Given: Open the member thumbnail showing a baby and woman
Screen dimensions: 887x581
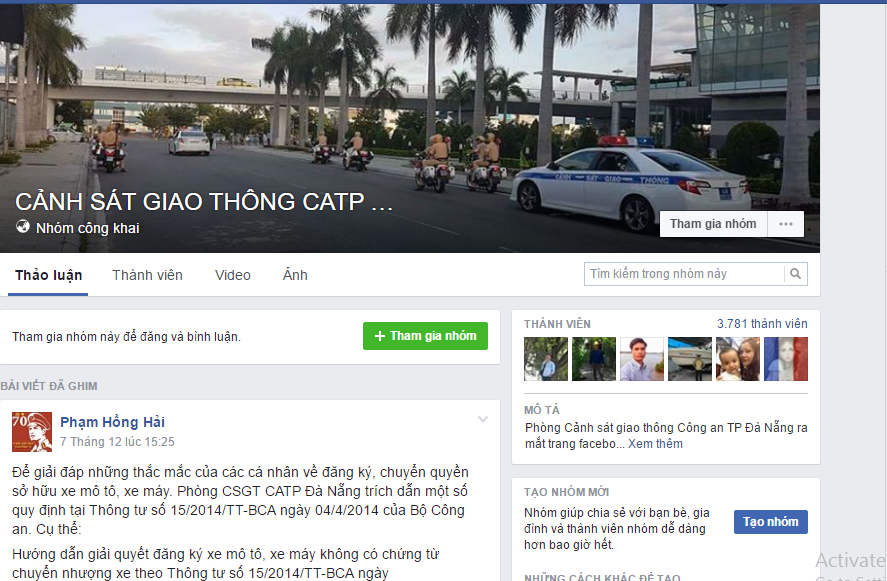Looking at the screenshot, I should (x=738, y=359).
